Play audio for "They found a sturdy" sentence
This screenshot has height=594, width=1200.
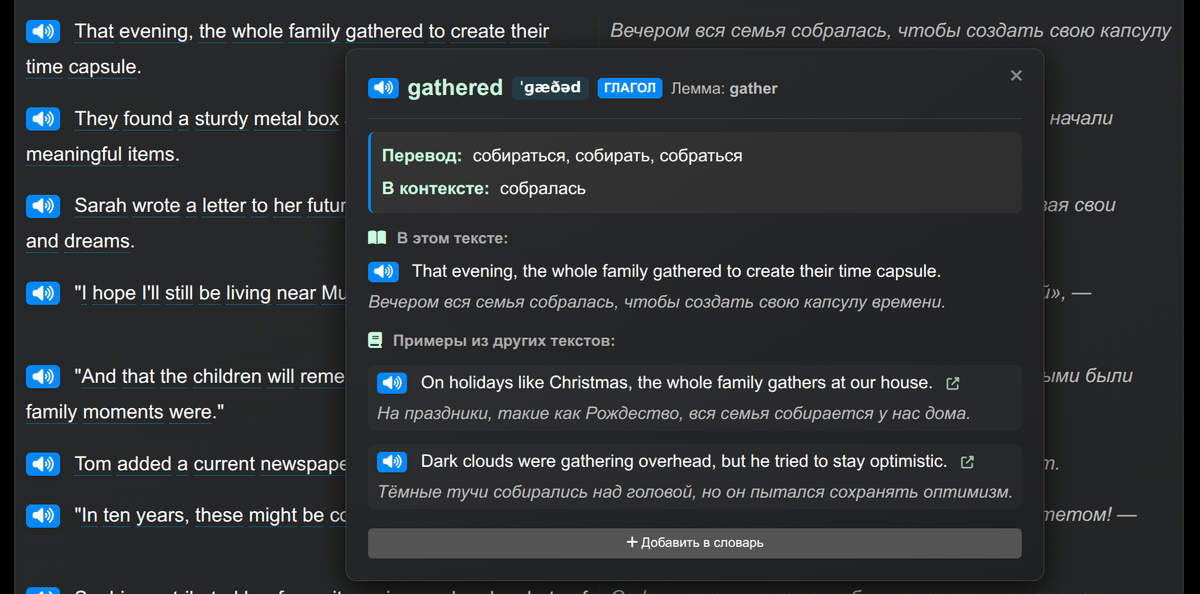(41, 119)
